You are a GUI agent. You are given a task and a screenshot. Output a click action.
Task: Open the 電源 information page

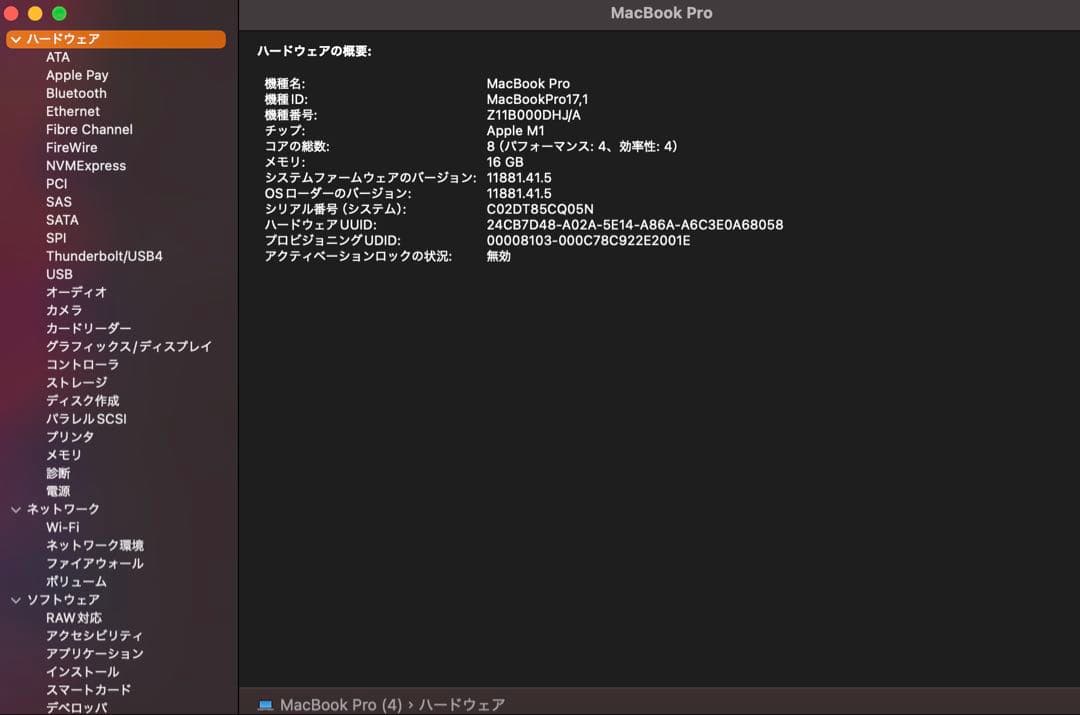[x=58, y=490]
